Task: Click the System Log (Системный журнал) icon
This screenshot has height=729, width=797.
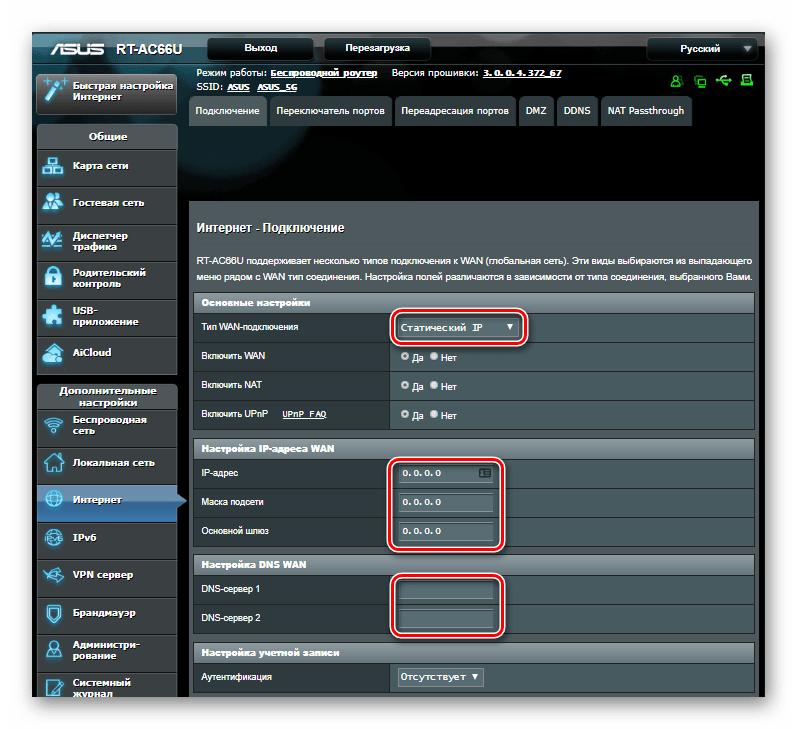Action: [x=54, y=687]
